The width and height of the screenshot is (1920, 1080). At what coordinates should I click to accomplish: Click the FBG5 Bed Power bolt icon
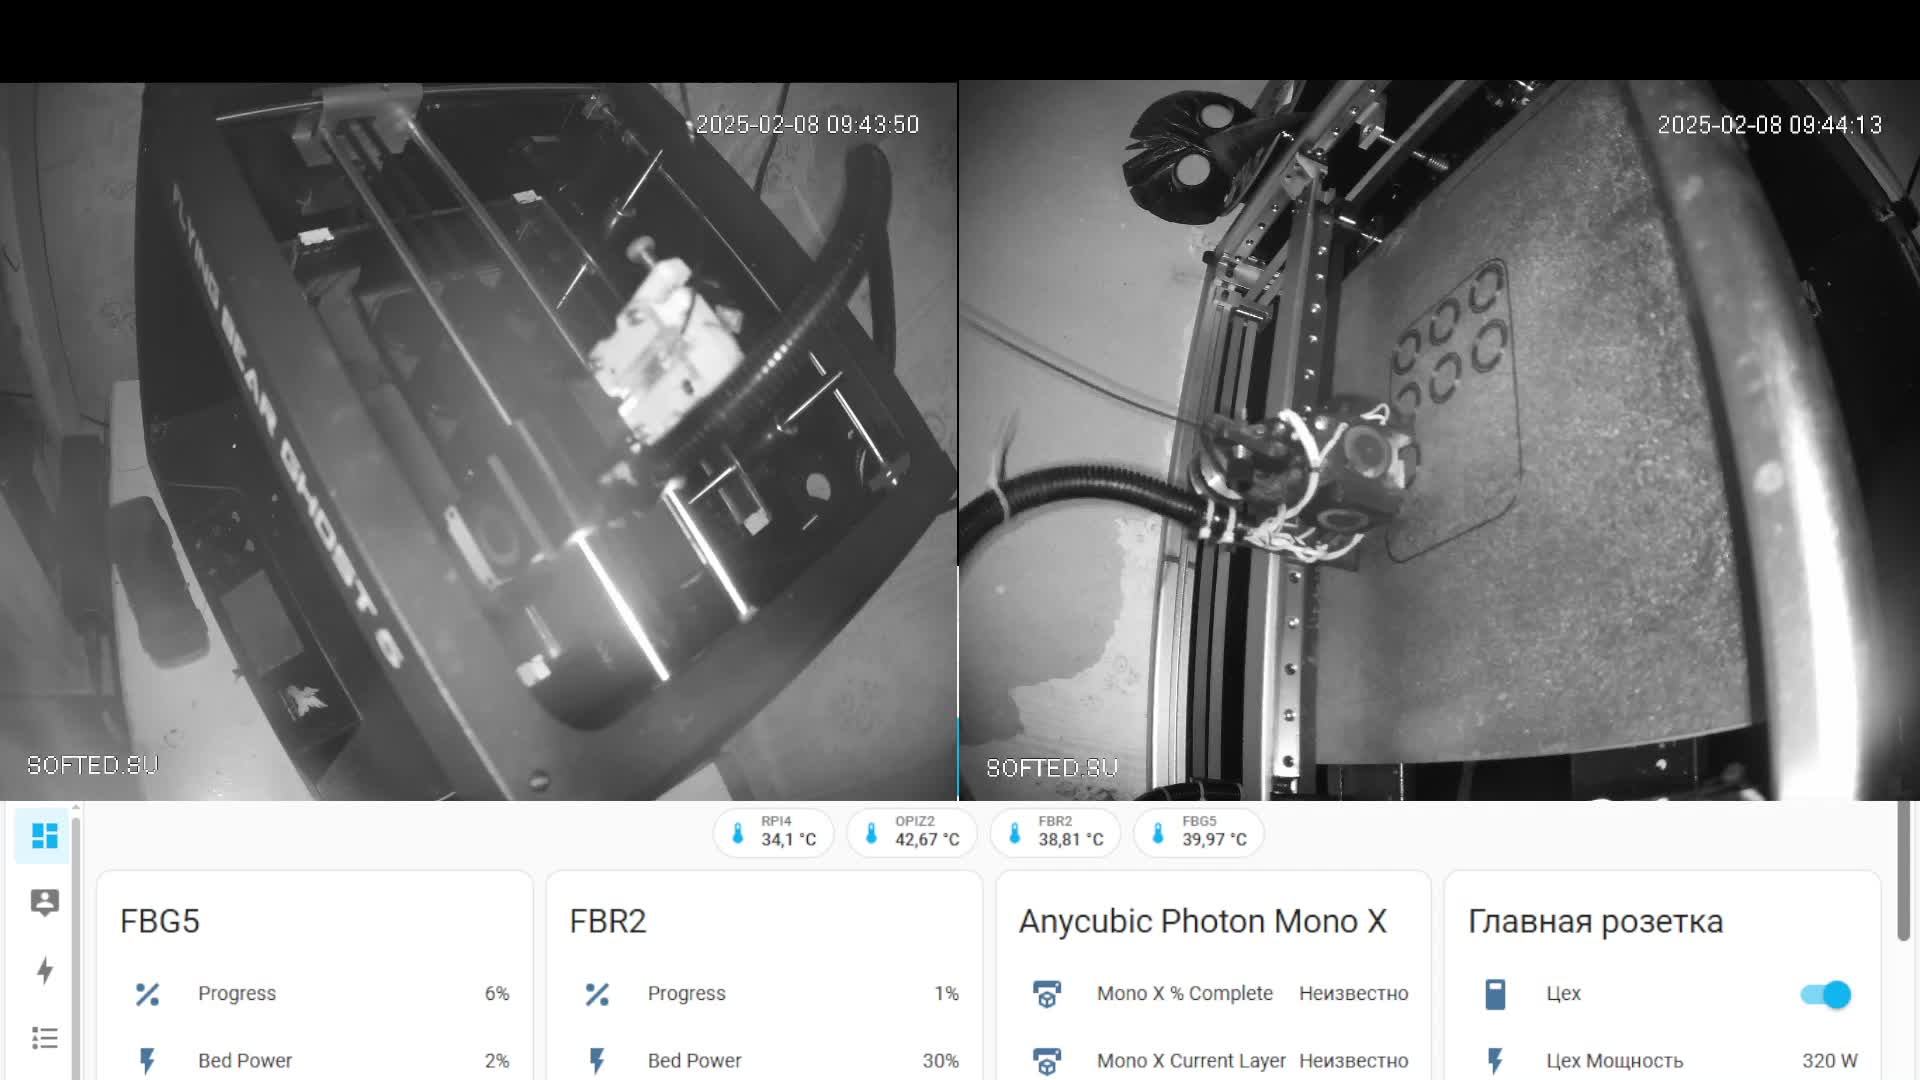click(x=148, y=1061)
